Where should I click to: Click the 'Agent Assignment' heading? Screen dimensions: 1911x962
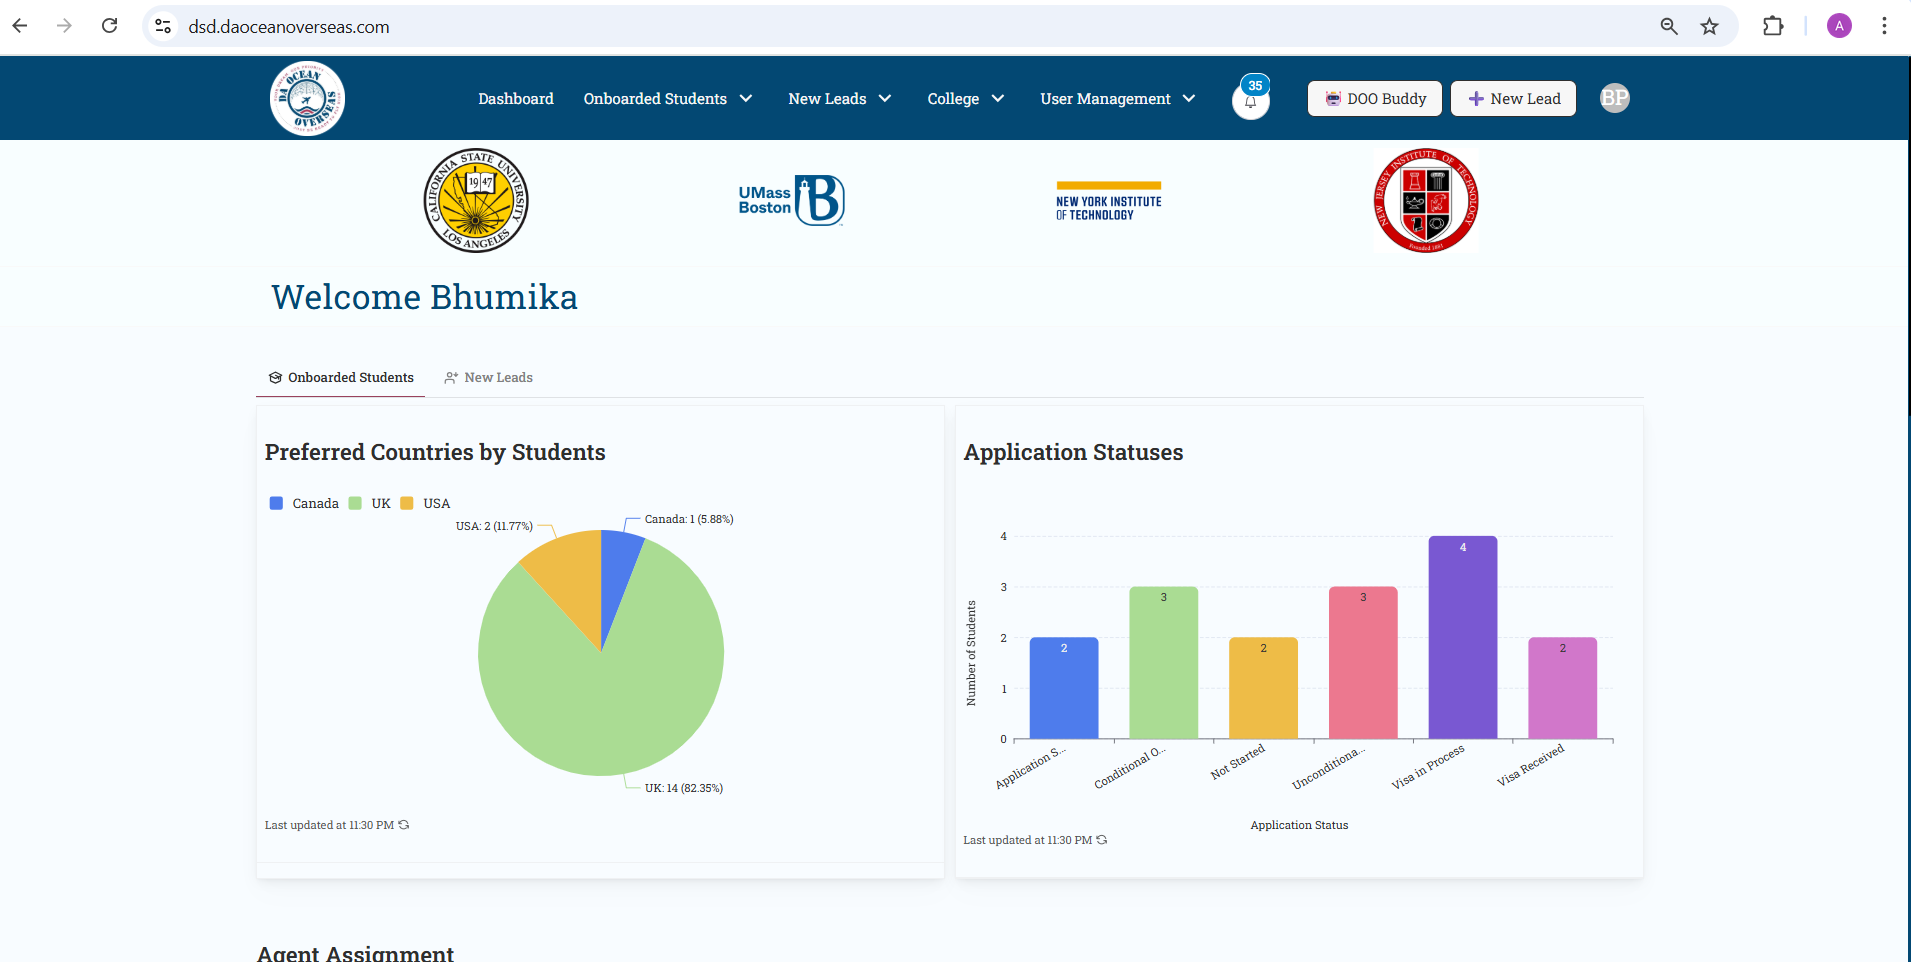coord(355,953)
